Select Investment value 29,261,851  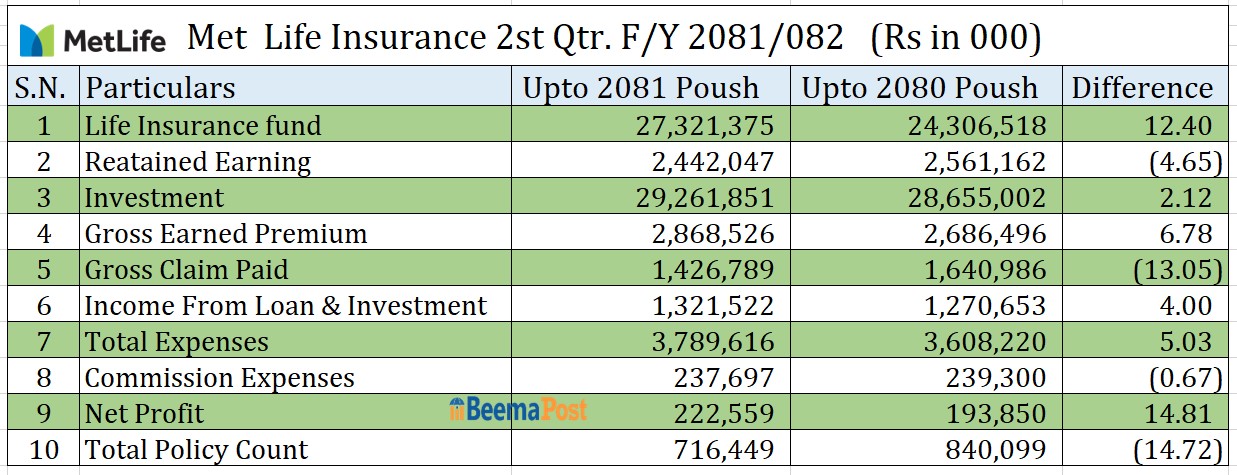(x=705, y=198)
